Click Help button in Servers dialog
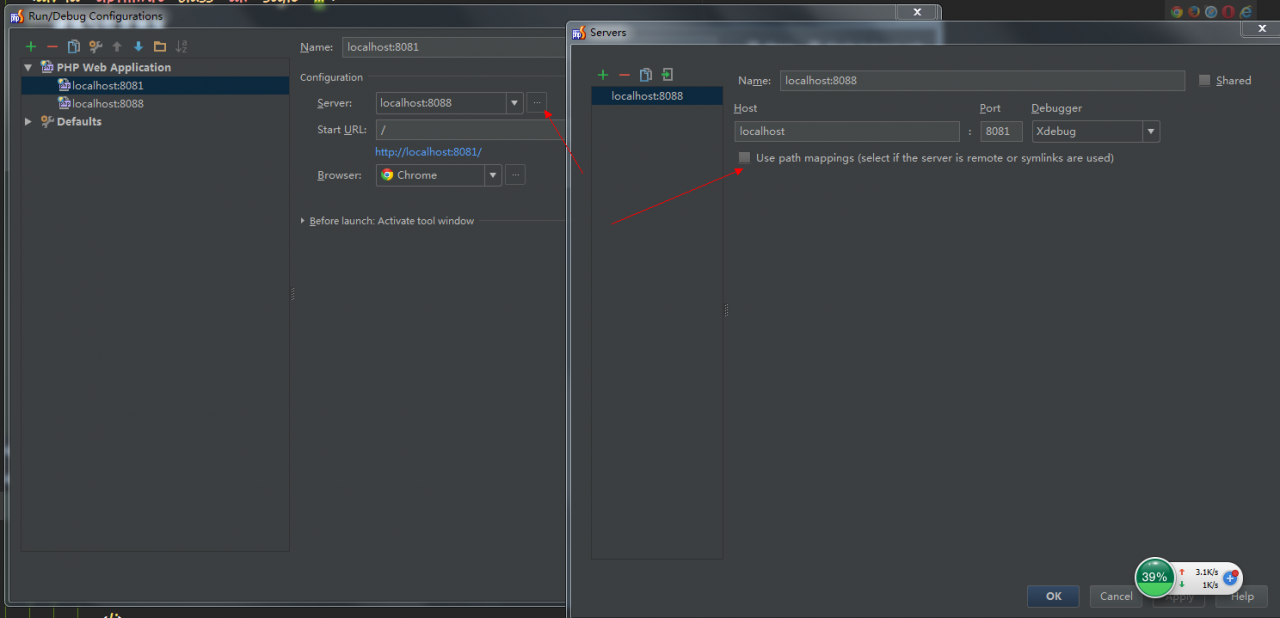The height and width of the screenshot is (618, 1280). coord(1242,596)
